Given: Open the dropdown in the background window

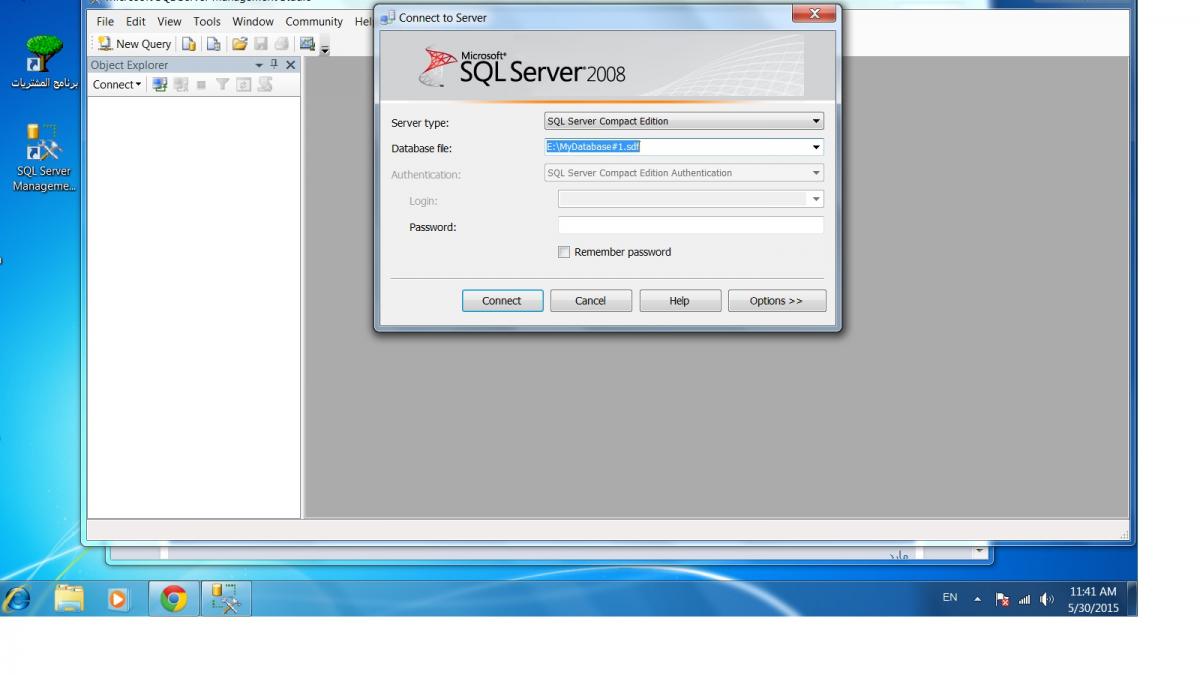Looking at the screenshot, I should point(980,551).
